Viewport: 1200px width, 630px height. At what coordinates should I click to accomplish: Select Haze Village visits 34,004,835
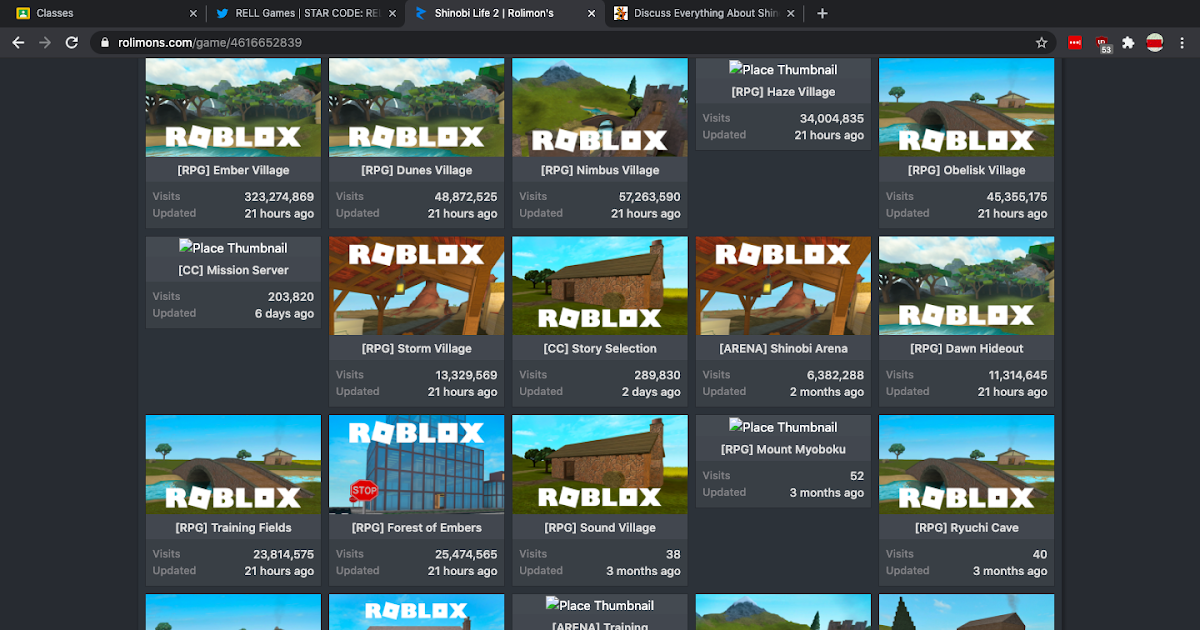[832, 118]
